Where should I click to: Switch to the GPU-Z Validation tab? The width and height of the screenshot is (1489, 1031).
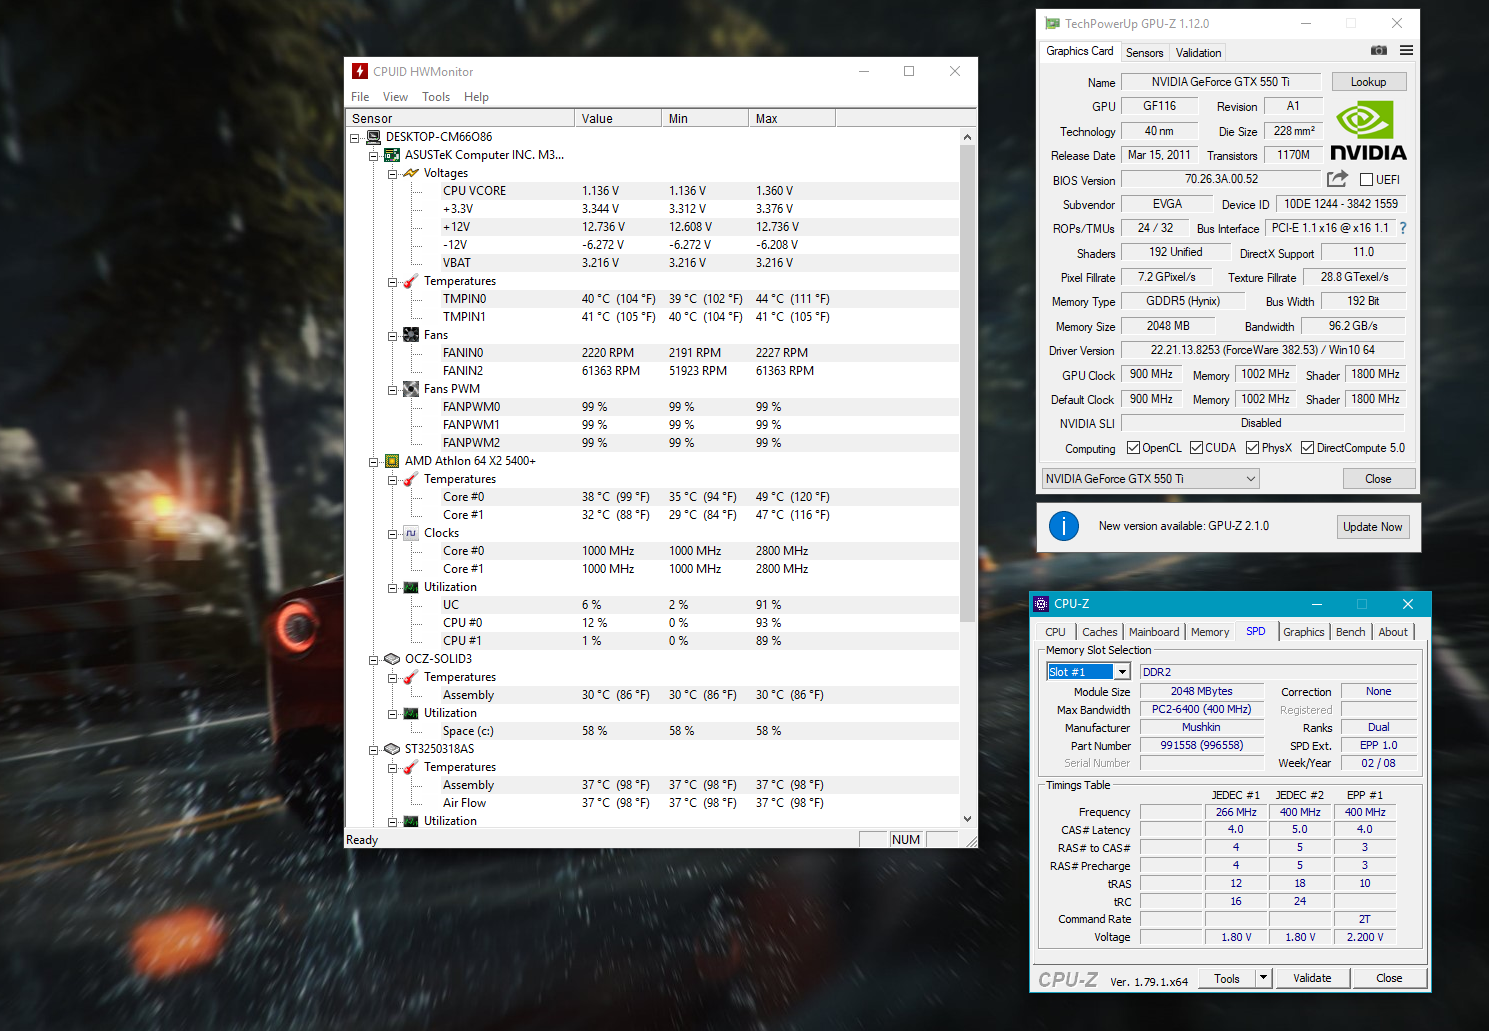(x=1198, y=53)
